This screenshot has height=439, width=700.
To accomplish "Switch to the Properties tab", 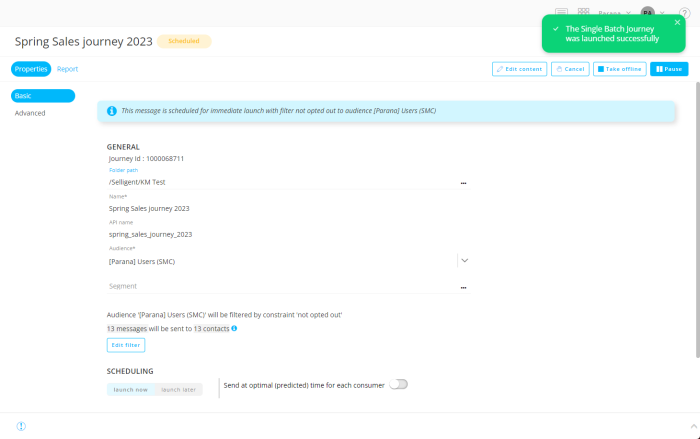I will click(x=31, y=69).
